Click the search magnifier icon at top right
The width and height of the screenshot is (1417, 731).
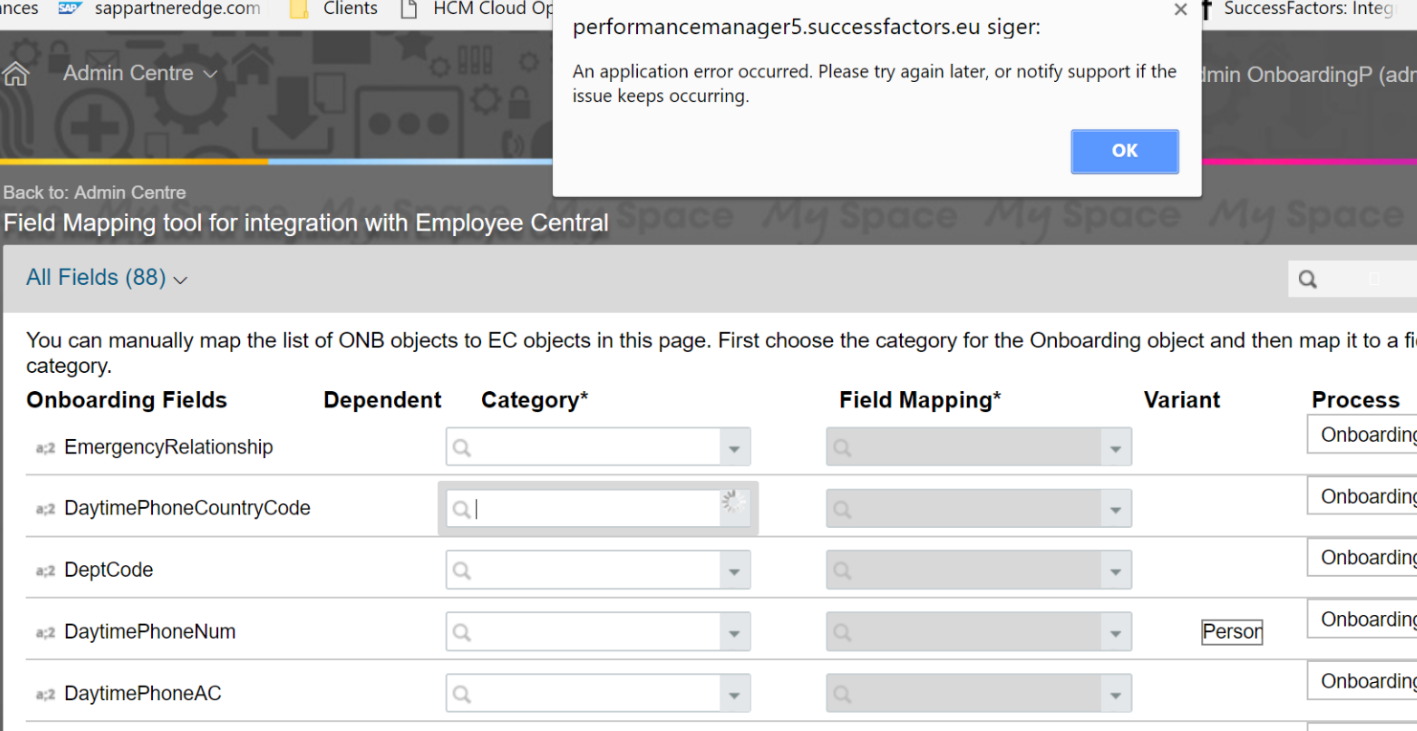(x=1307, y=280)
